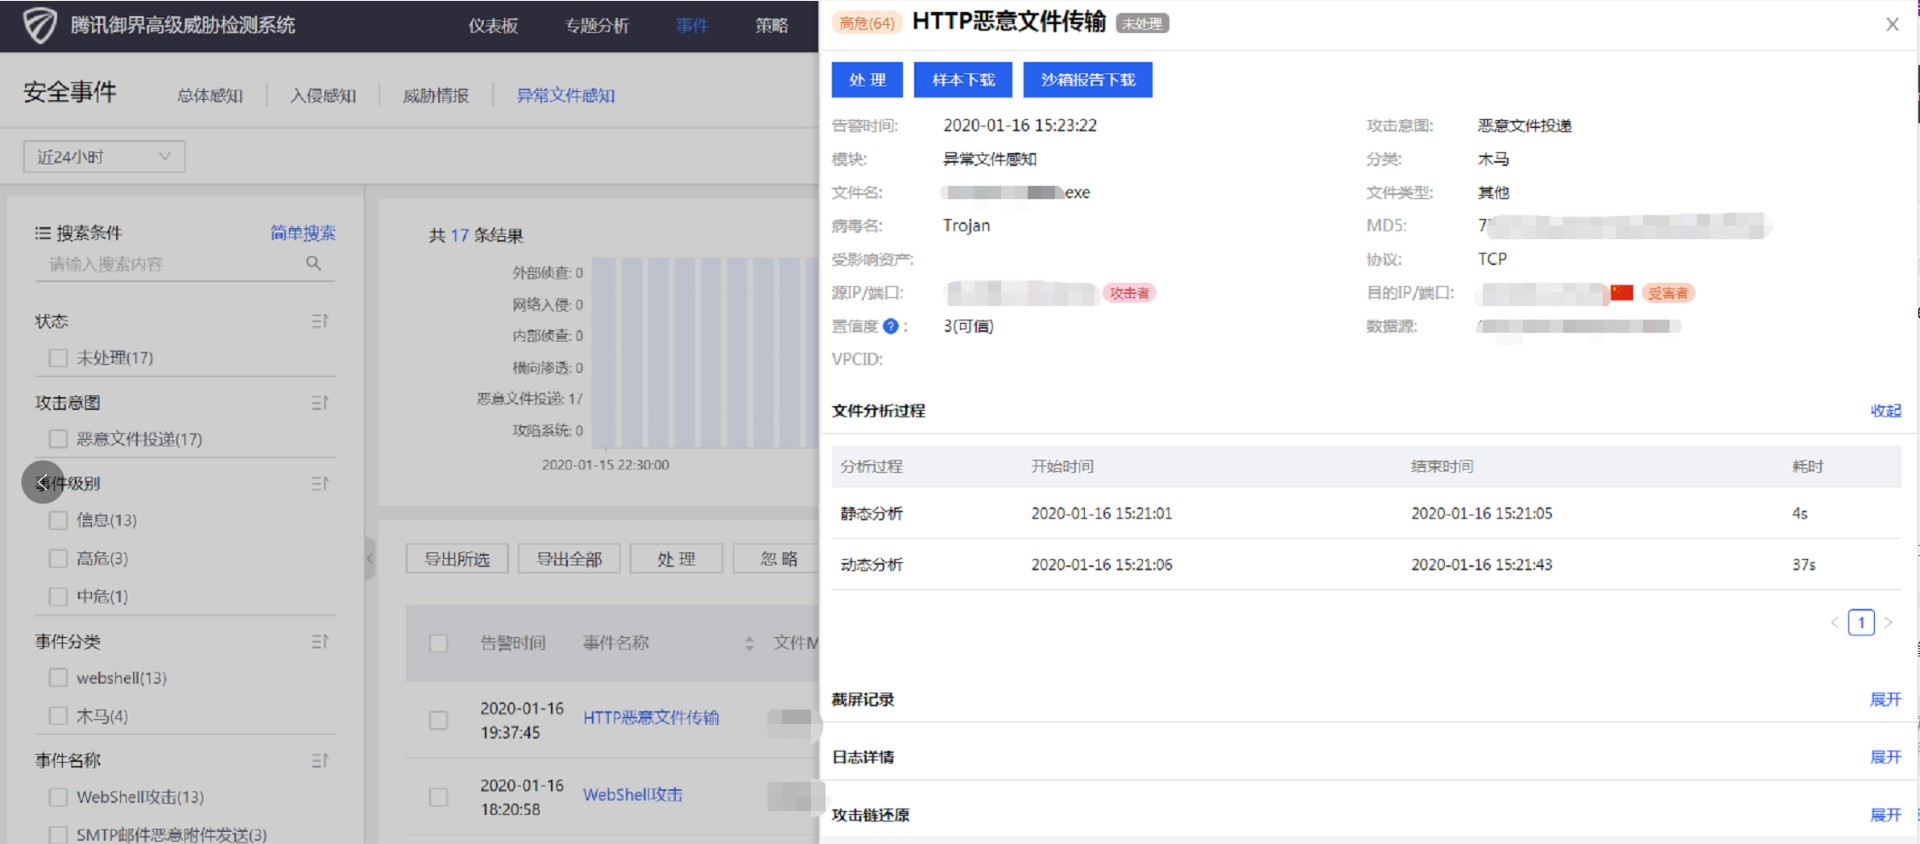Click the filter icon beside 事件分类
Image resolution: width=1920 pixels, height=844 pixels.
click(319, 642)
